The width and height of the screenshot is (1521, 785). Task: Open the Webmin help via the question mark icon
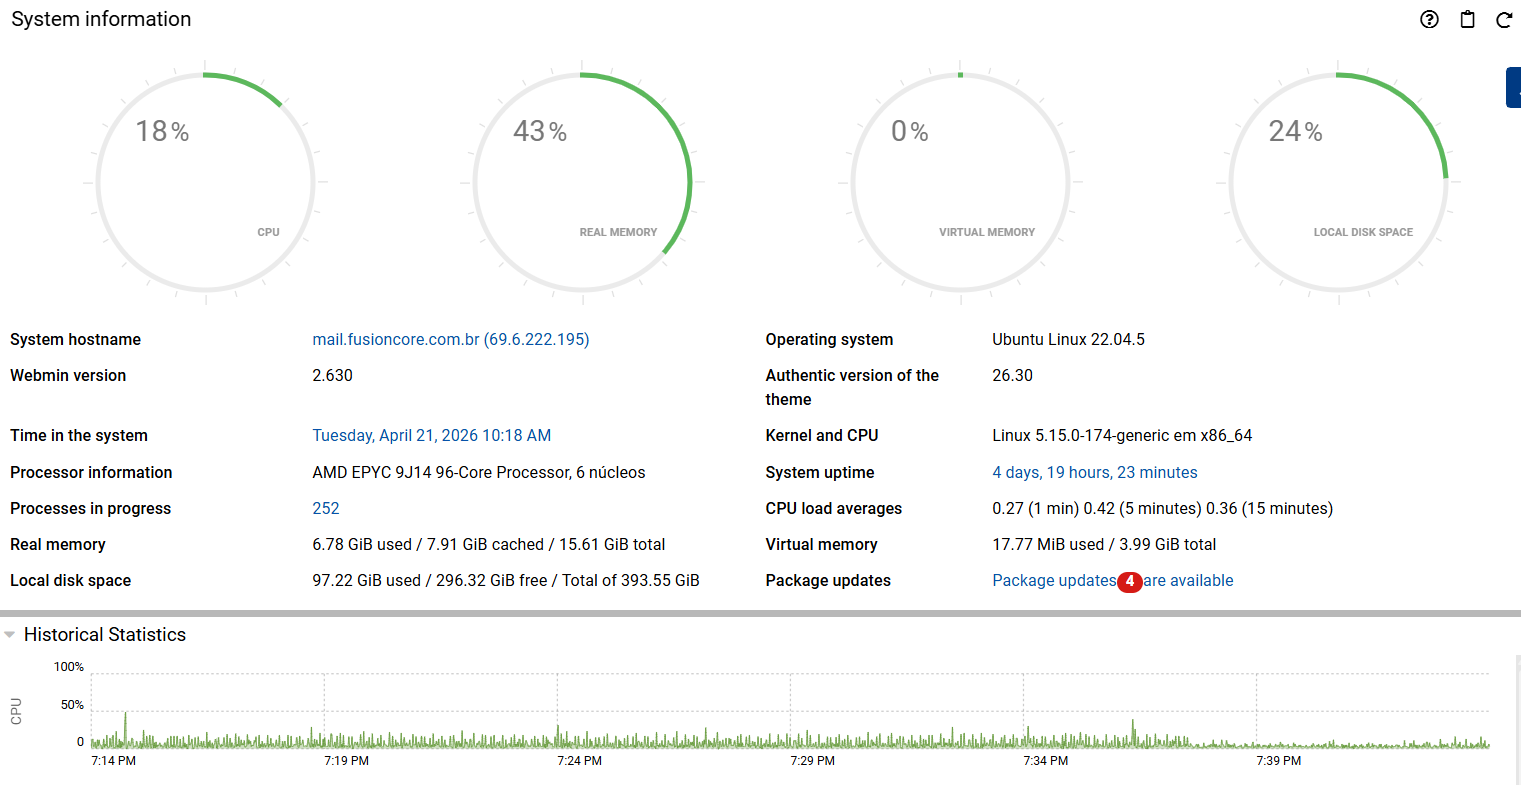click(1429, 19)
